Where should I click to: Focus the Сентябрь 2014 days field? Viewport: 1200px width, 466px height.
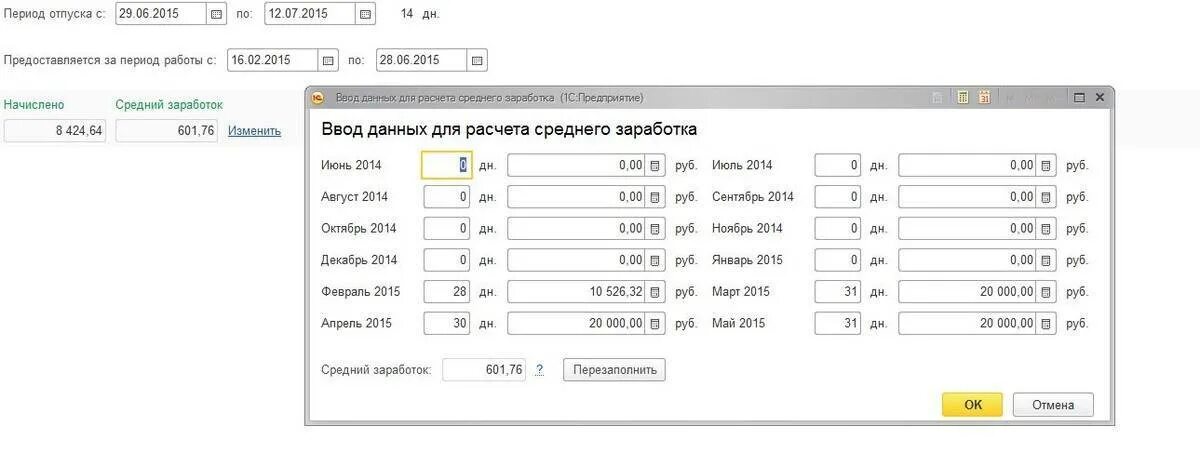[838, 197]
